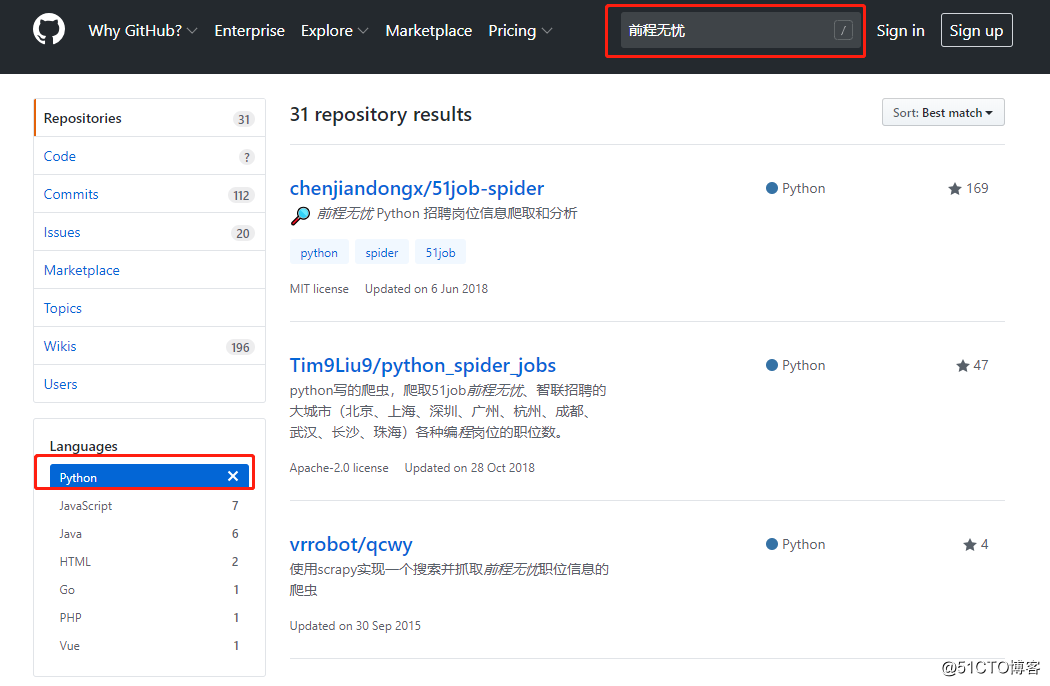This screenshot has height=686, width=1050.
Task: Expand the Explore dropdown menu
Action: 334,31
